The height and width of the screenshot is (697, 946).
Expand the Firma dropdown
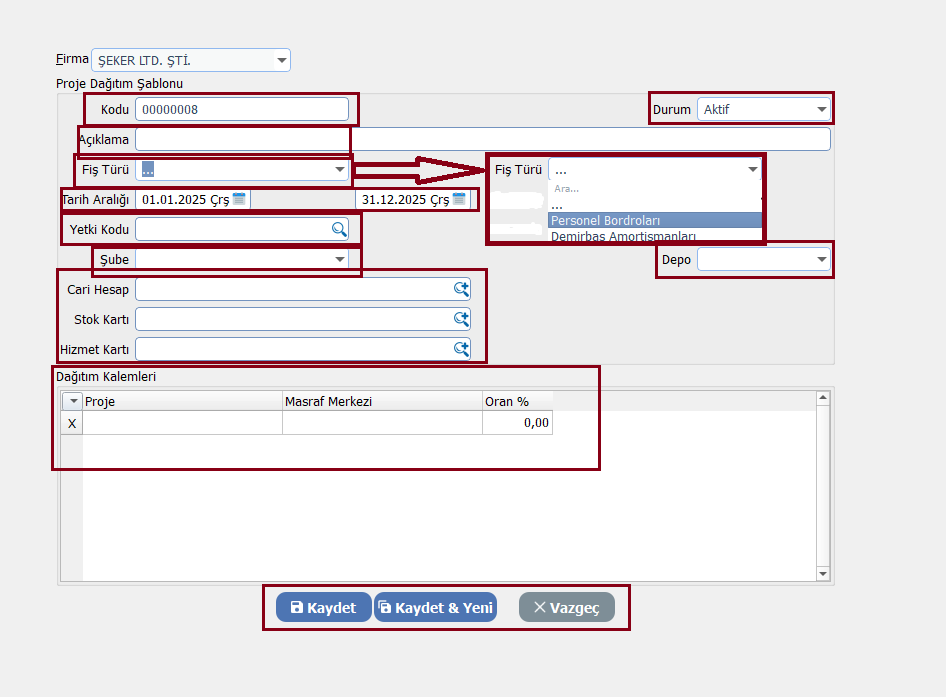tap(281, 61)
